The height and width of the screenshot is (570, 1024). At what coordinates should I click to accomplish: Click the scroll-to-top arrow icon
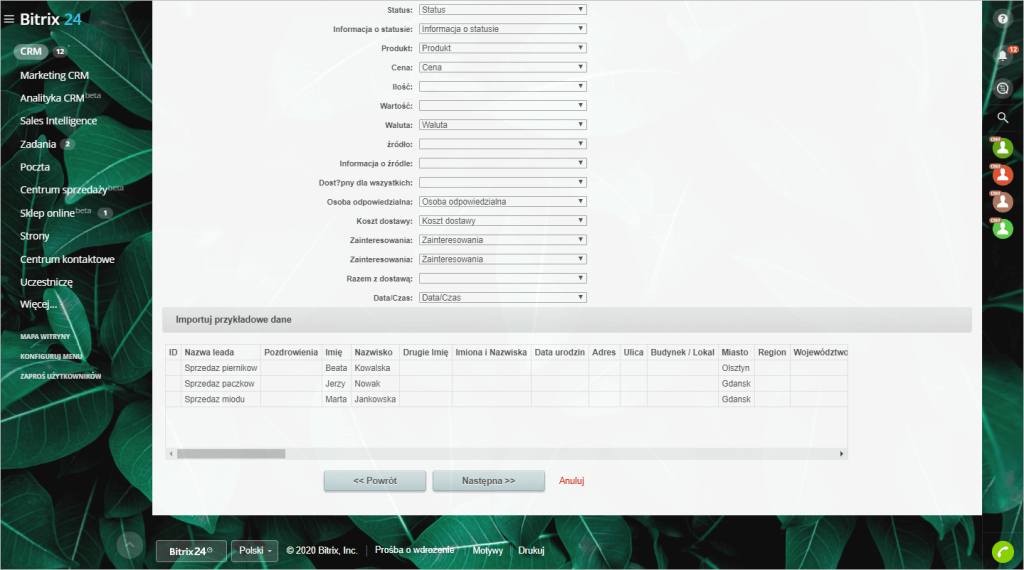pyautogui.click(x=129, y=545)
